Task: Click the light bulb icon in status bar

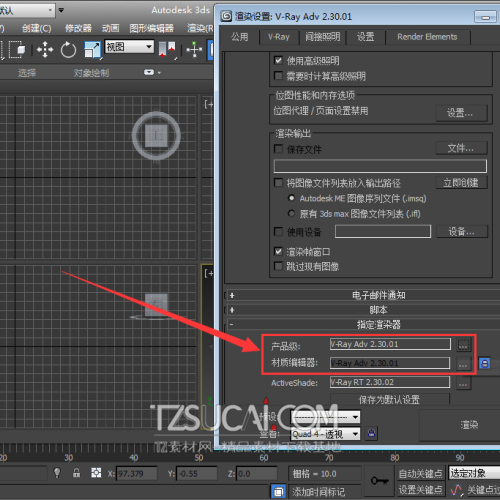Action: pos(57,472)
